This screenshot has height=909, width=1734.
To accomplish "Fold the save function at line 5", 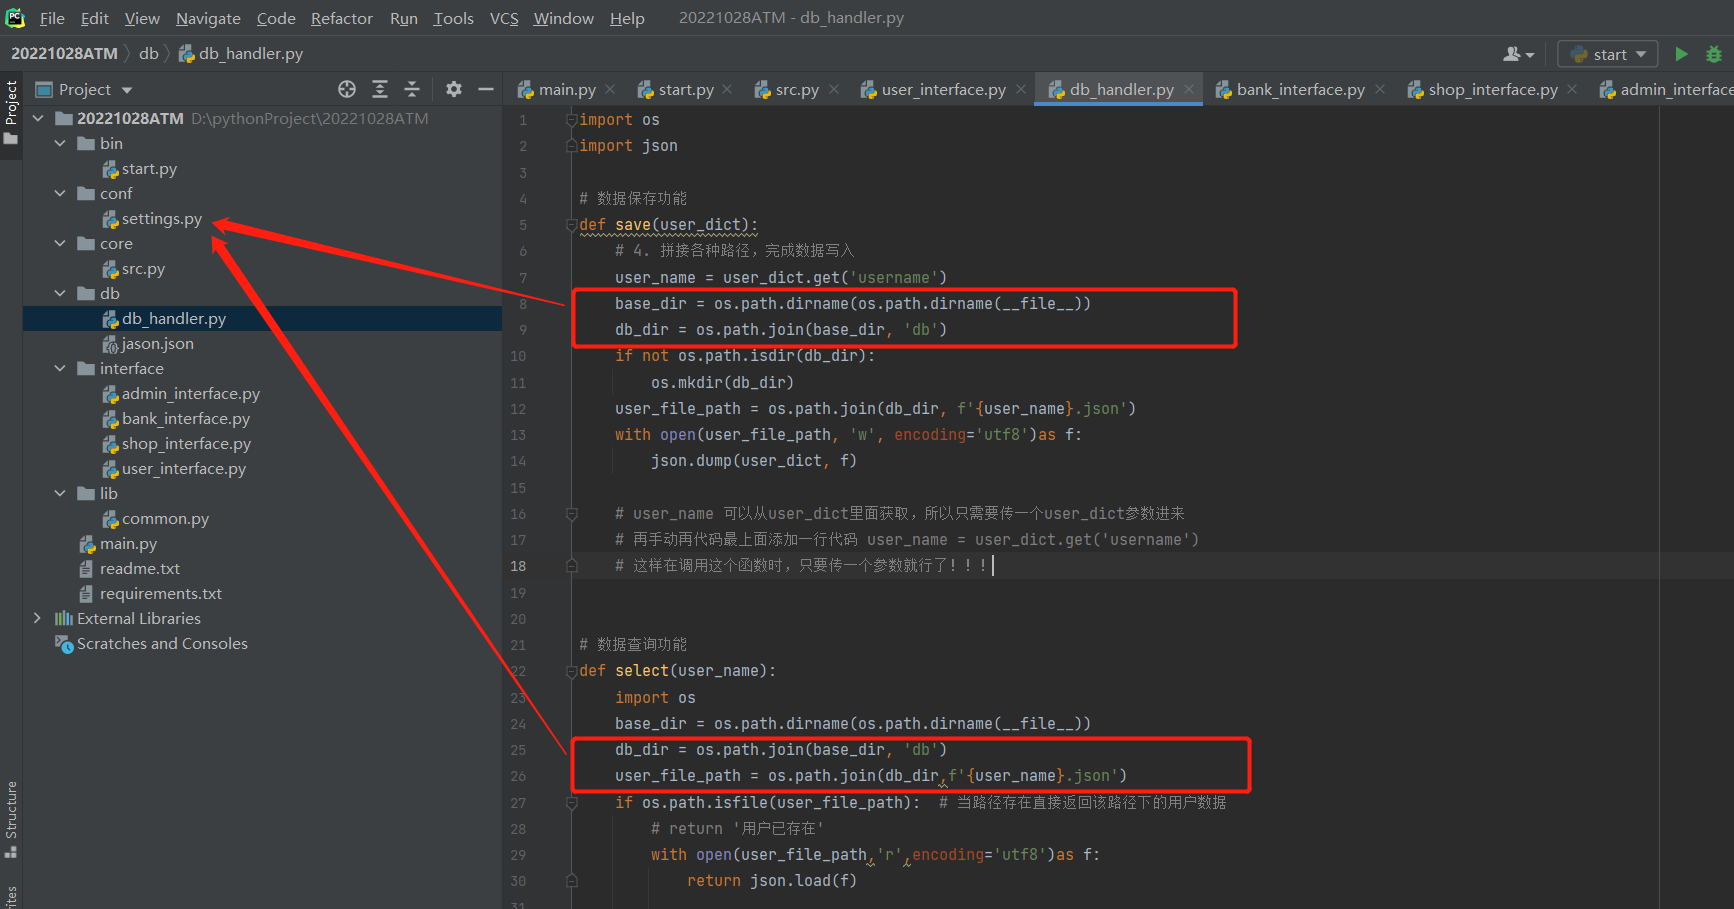I will pyautogui.click(x=572, y=224).
